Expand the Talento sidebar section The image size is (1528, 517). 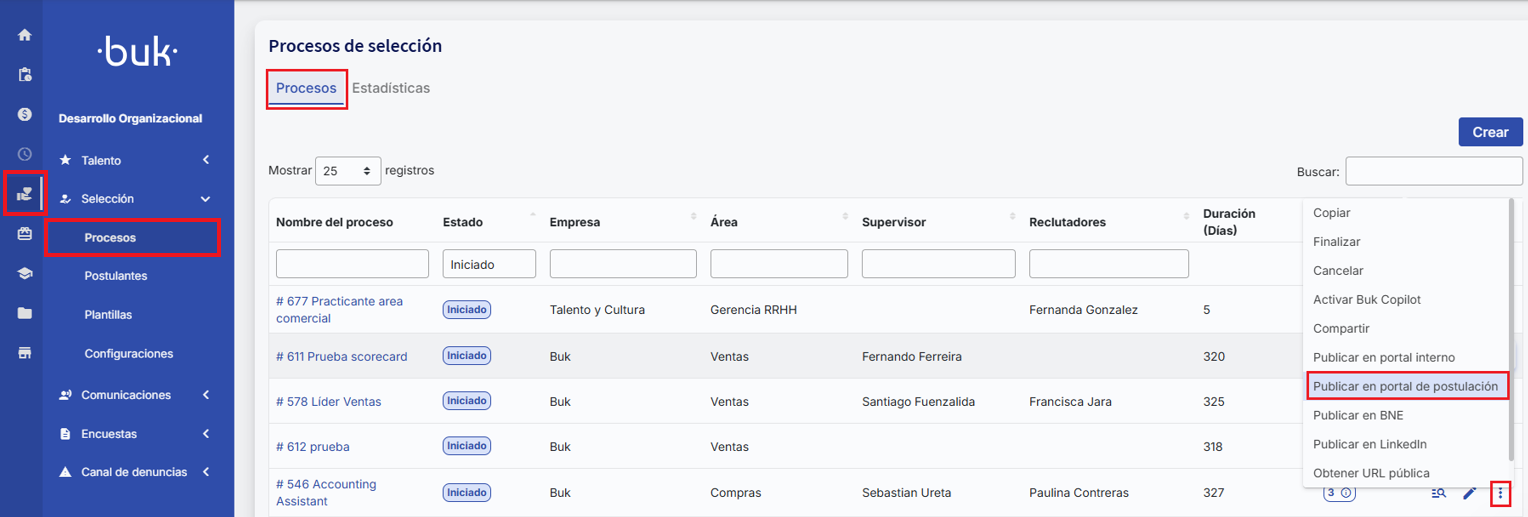pyautogui.click(x=135, y=160)
